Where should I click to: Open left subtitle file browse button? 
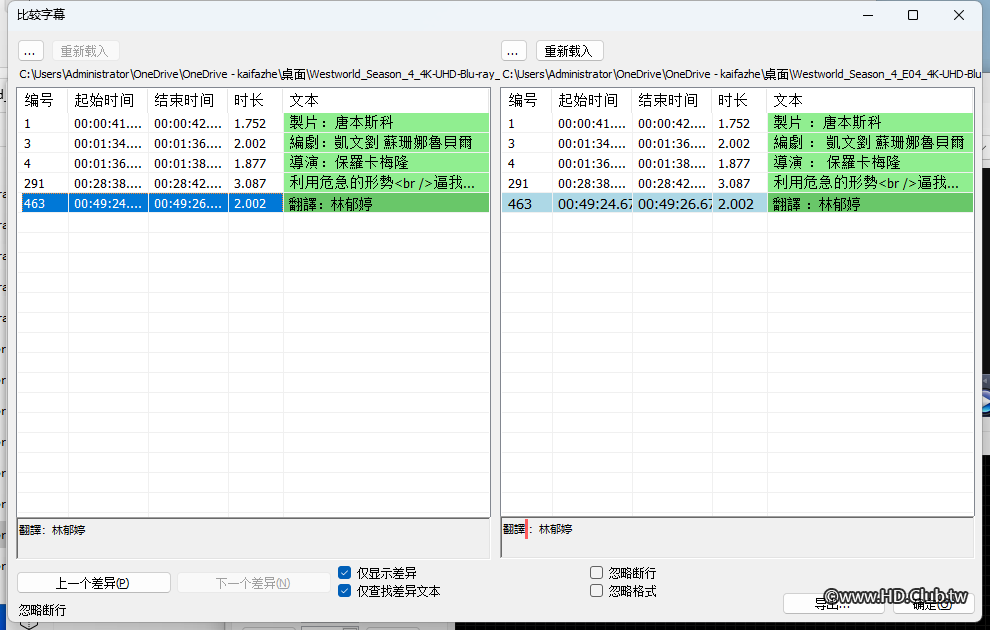coord(30,51)
